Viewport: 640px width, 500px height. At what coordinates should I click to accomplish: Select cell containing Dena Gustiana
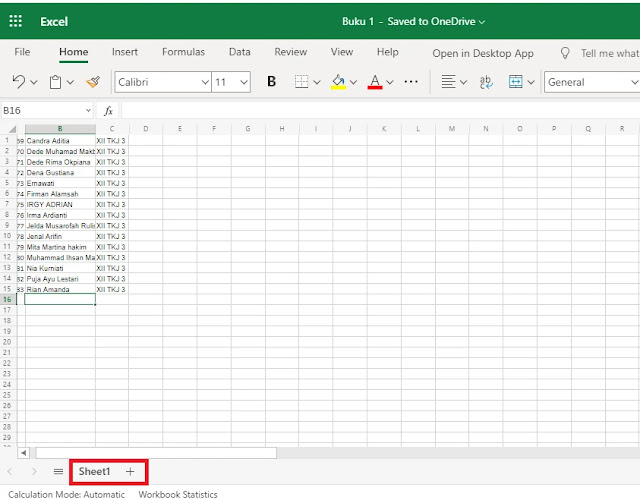click(x=60, y=173)
